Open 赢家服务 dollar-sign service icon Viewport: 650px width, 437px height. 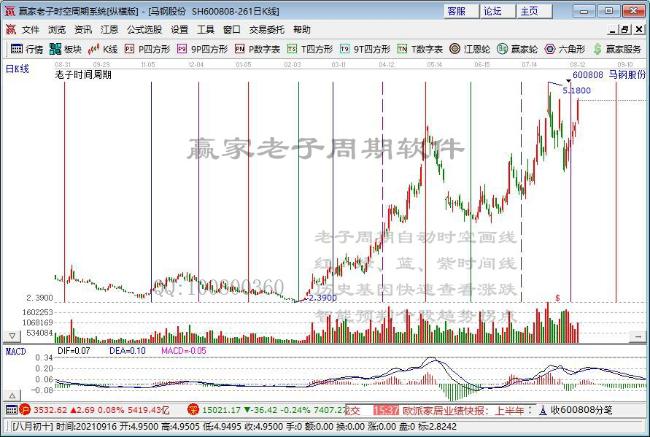click(617, 49)
